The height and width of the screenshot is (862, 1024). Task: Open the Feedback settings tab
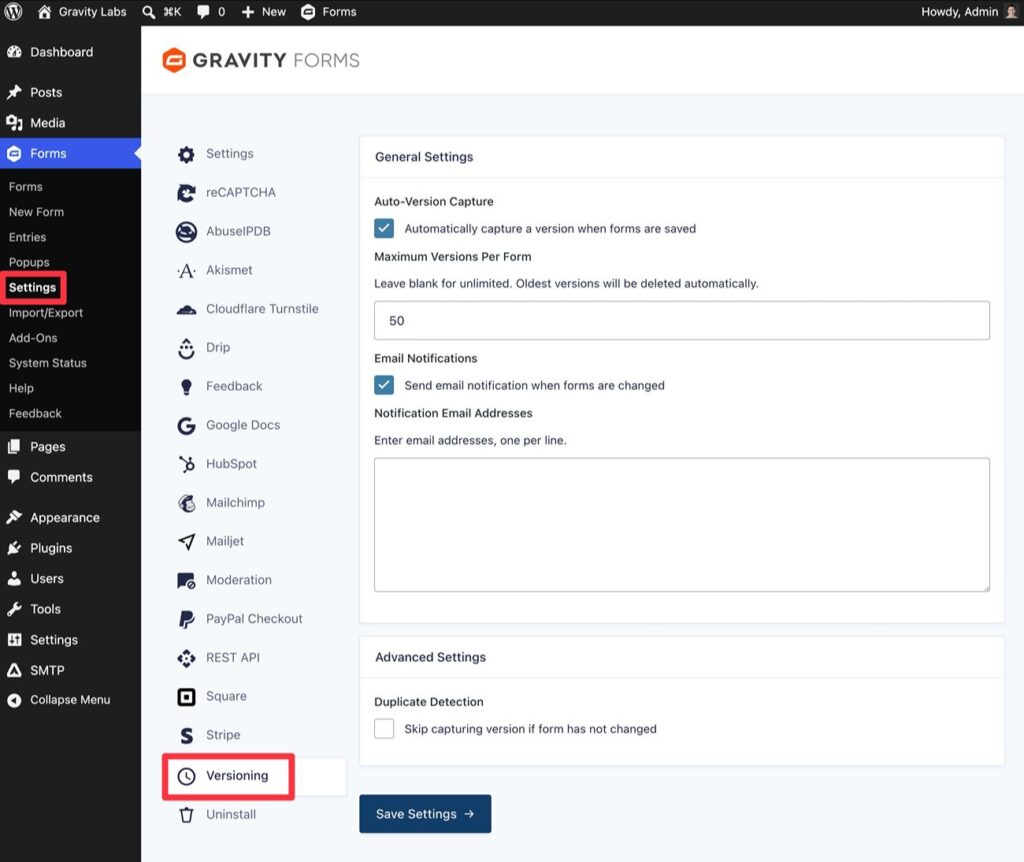234,387
